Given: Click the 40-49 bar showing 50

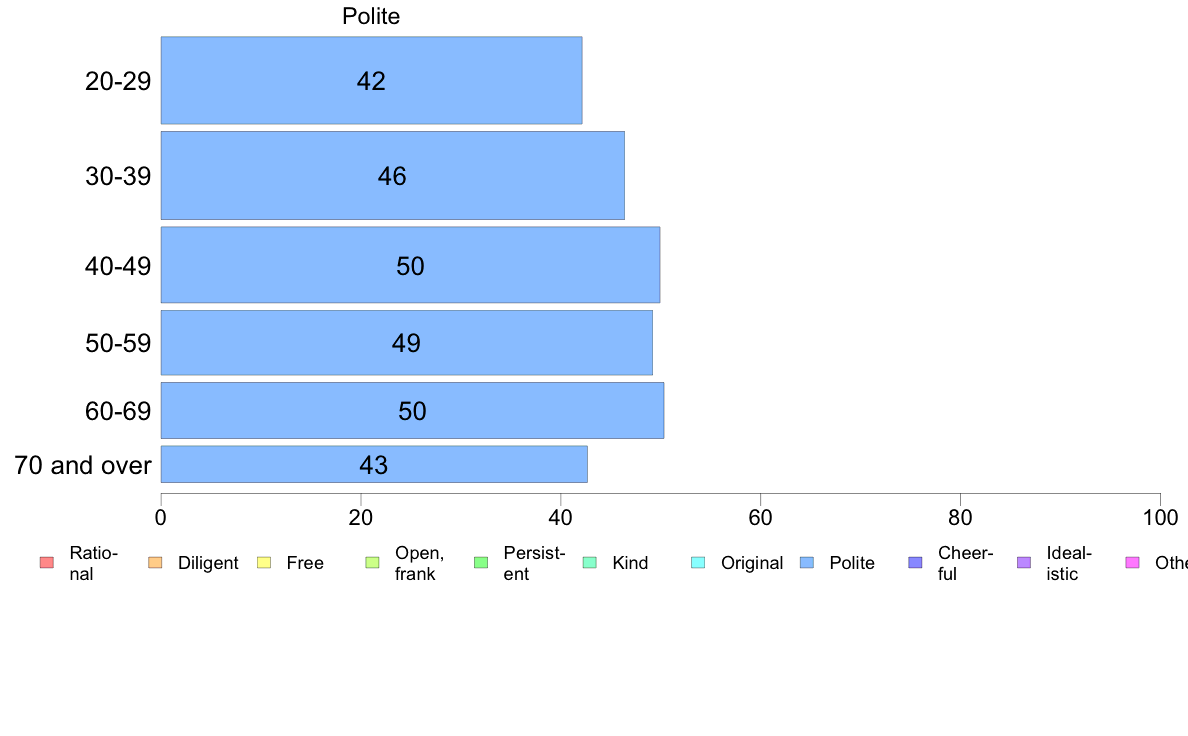Looking at the screenshot, I should pyautogui.click(x=410, y=265).
